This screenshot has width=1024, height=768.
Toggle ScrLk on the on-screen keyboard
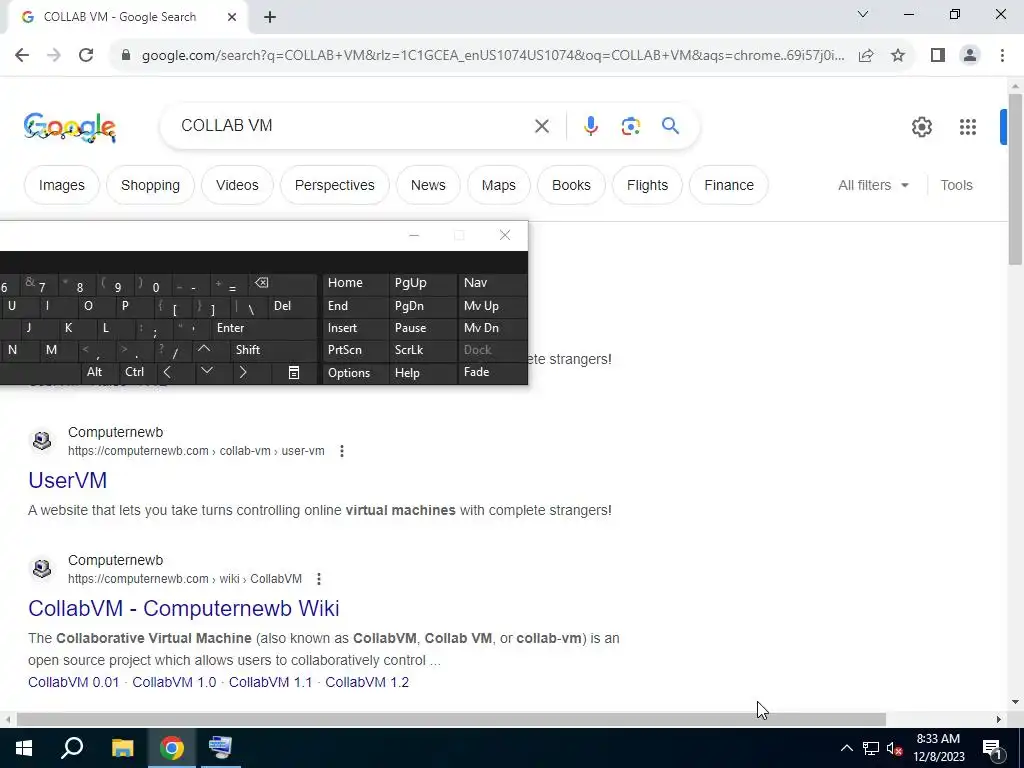(x=422, y=350)
